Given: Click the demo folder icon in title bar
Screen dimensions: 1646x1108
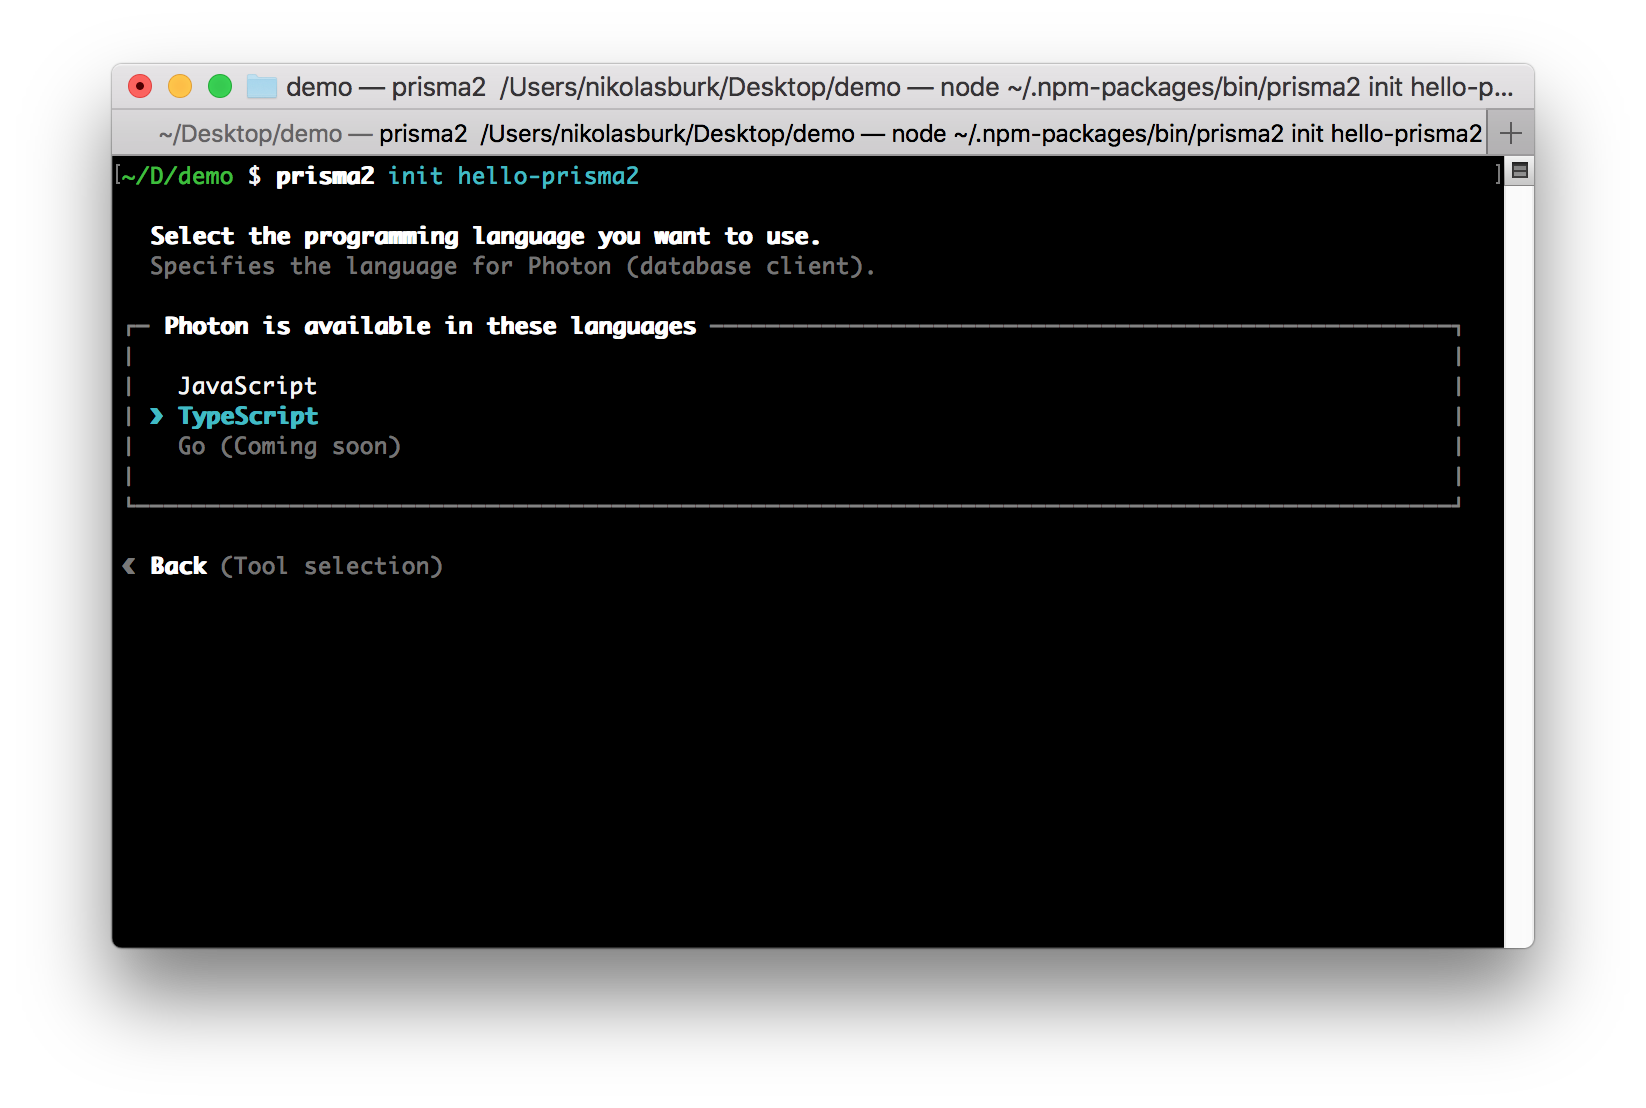Looking at the screenshot, I should (x=262, y=87).
